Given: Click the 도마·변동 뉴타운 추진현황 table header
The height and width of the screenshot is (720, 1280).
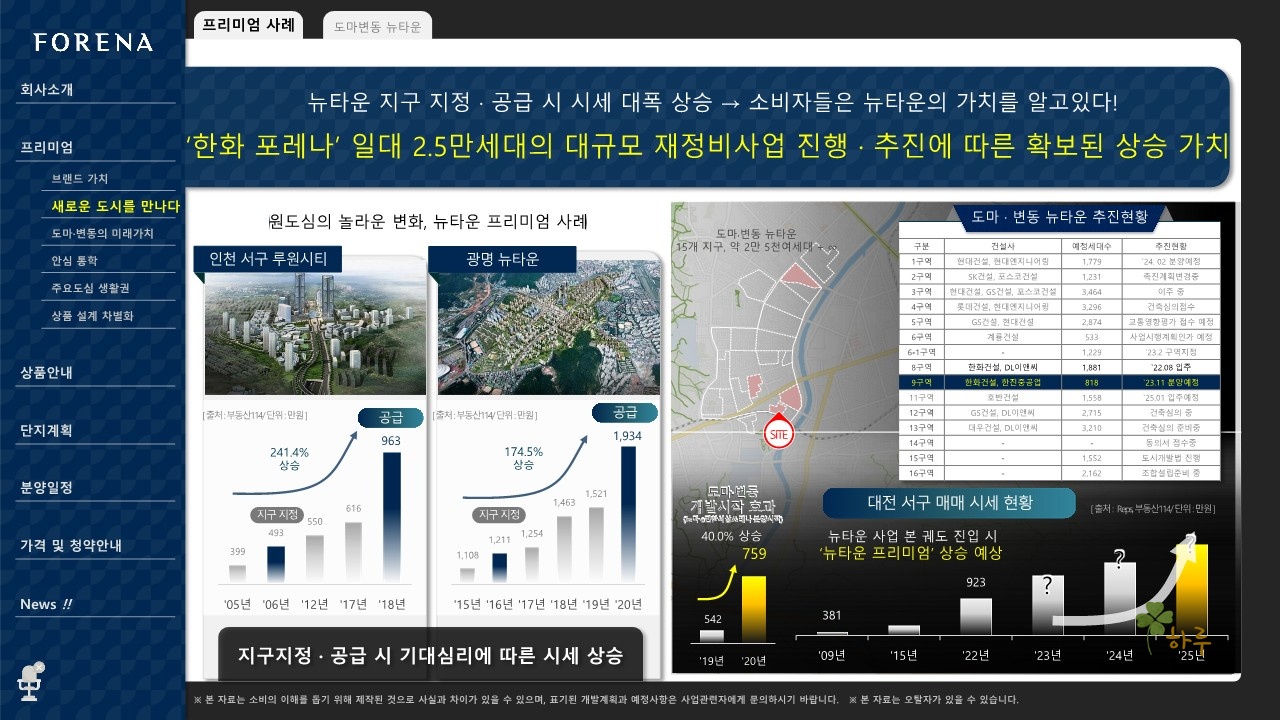Looking at the screenshot, I should pyautogui.click(x=1060, y=215).
